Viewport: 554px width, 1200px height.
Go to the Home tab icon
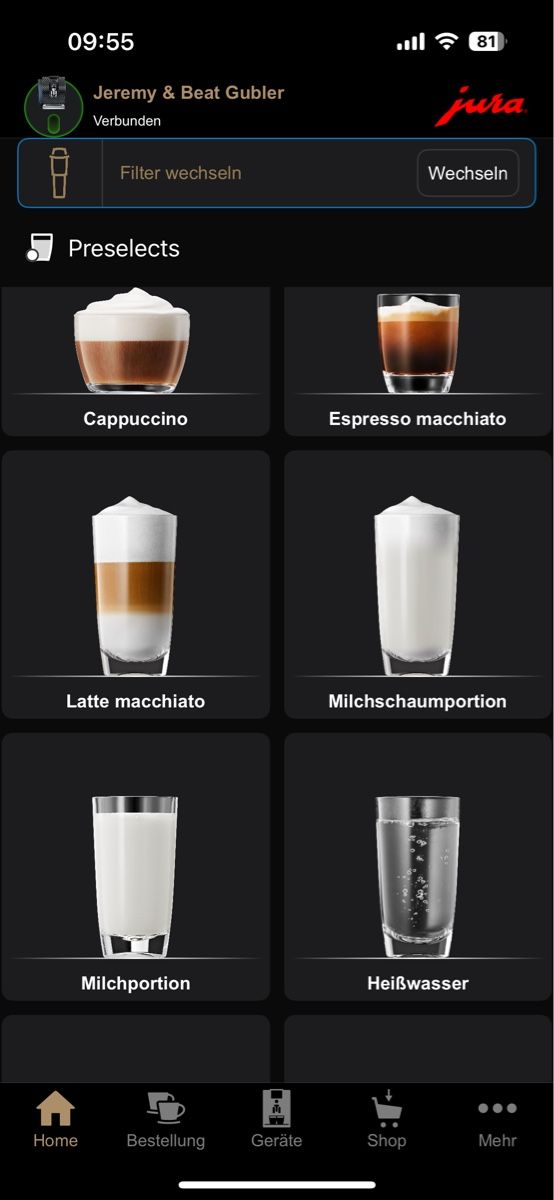tap(55, 1109)
